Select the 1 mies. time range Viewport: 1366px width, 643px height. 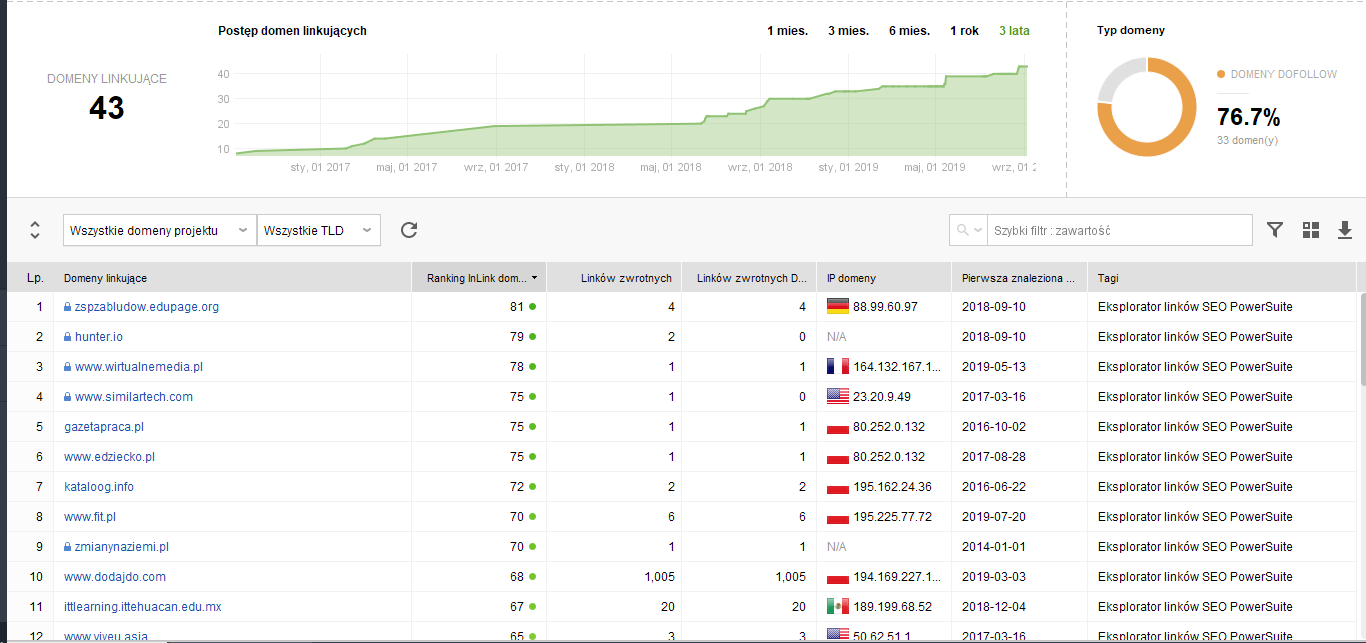click(x=787, y=31)
